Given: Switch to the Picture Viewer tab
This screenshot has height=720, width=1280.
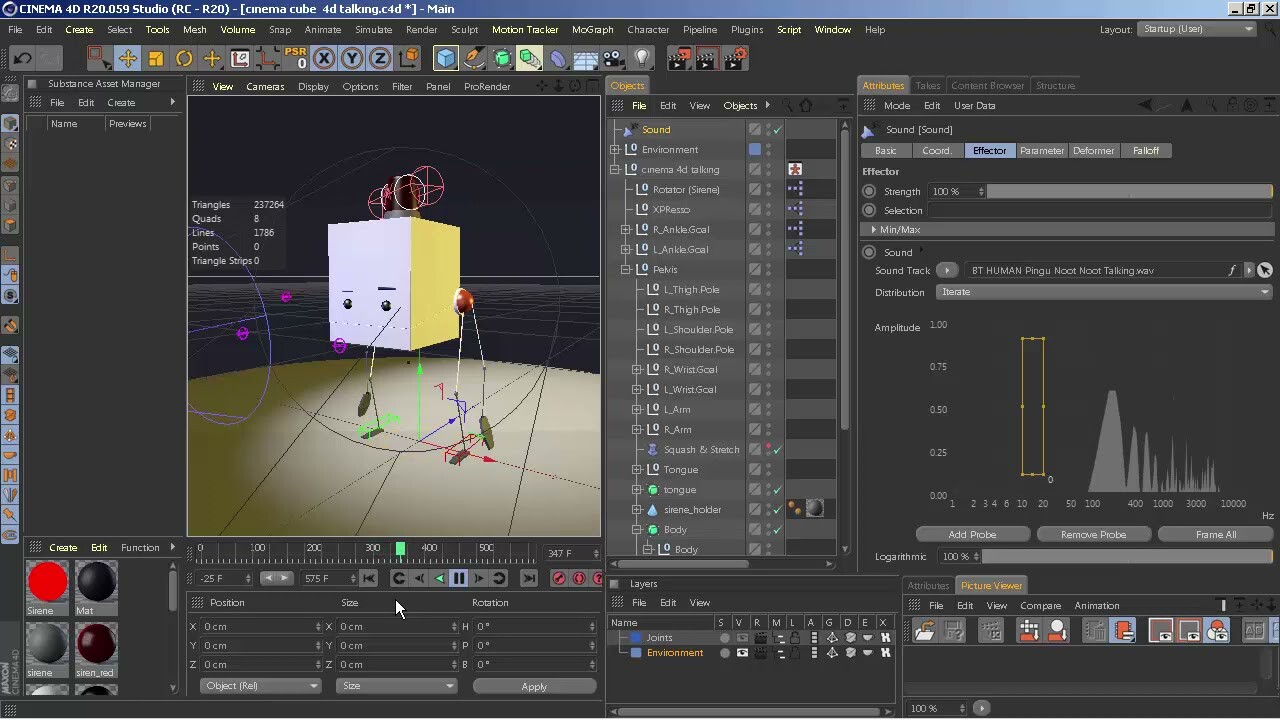Looking at the screenshot, I should pos(990,586).
